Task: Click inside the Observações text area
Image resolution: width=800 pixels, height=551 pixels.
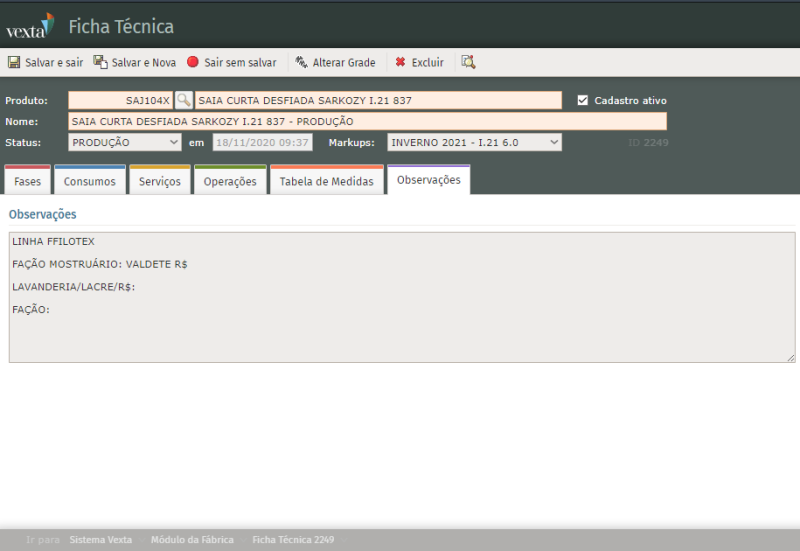Action: 400,320
